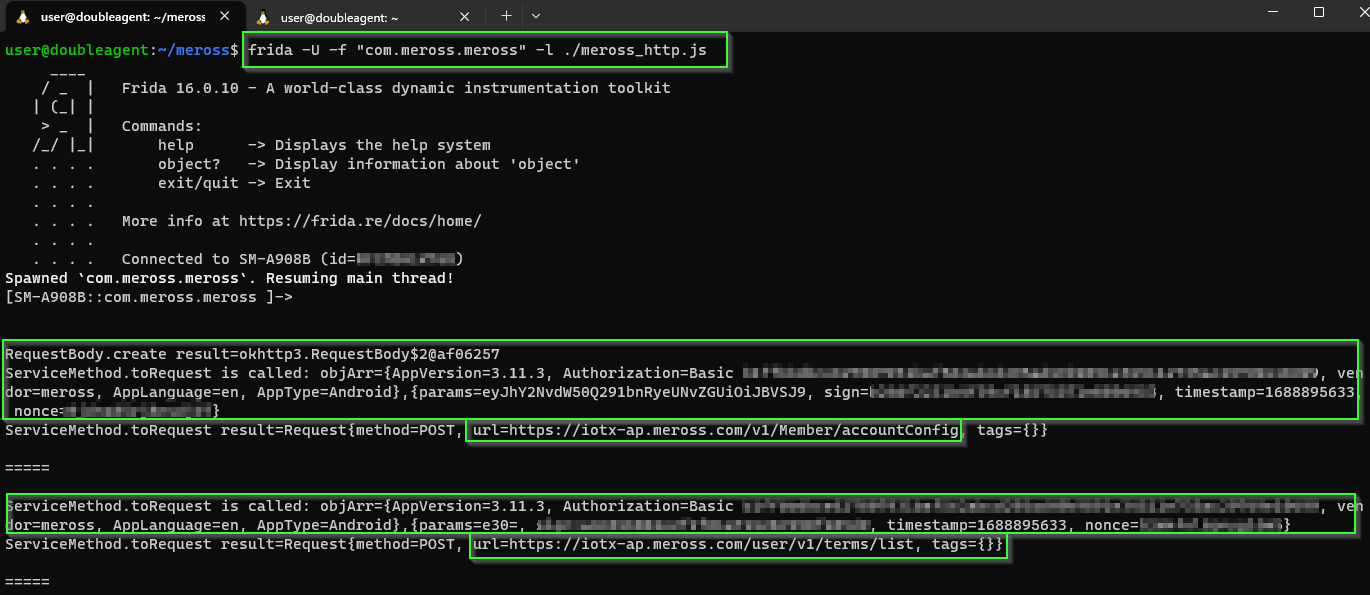Click the RequestBody.create result line
This screenshot has width=1370, height=595.
click(253, 354)
